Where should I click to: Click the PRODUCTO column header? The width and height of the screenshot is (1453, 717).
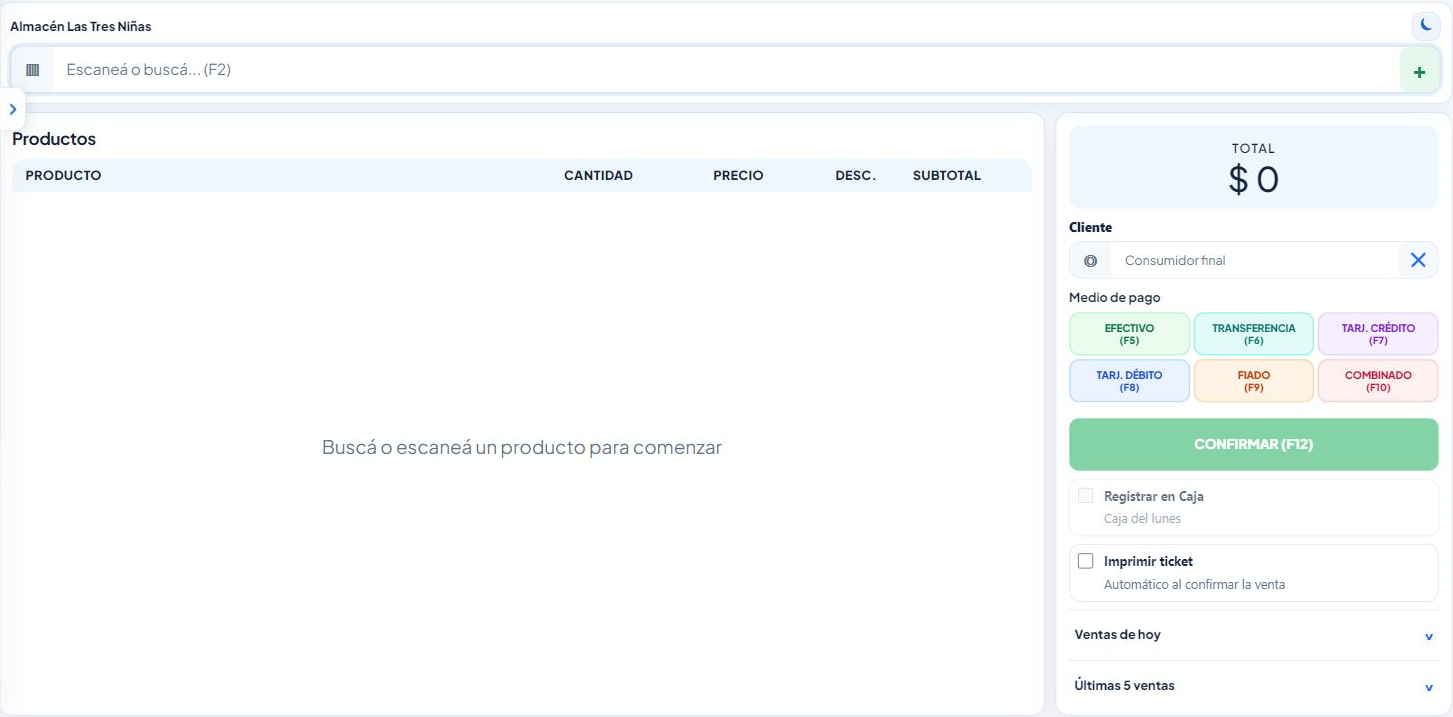click(63, 175)
